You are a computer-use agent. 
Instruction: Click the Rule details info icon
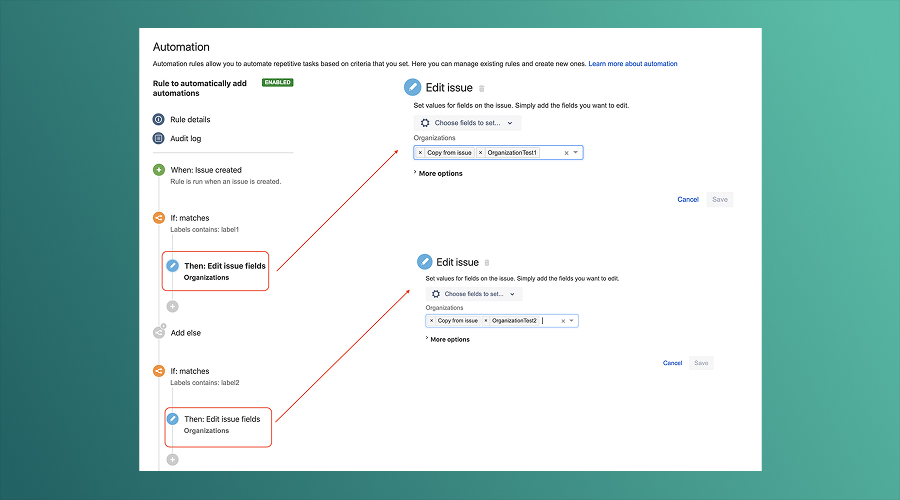pos(158,119)
